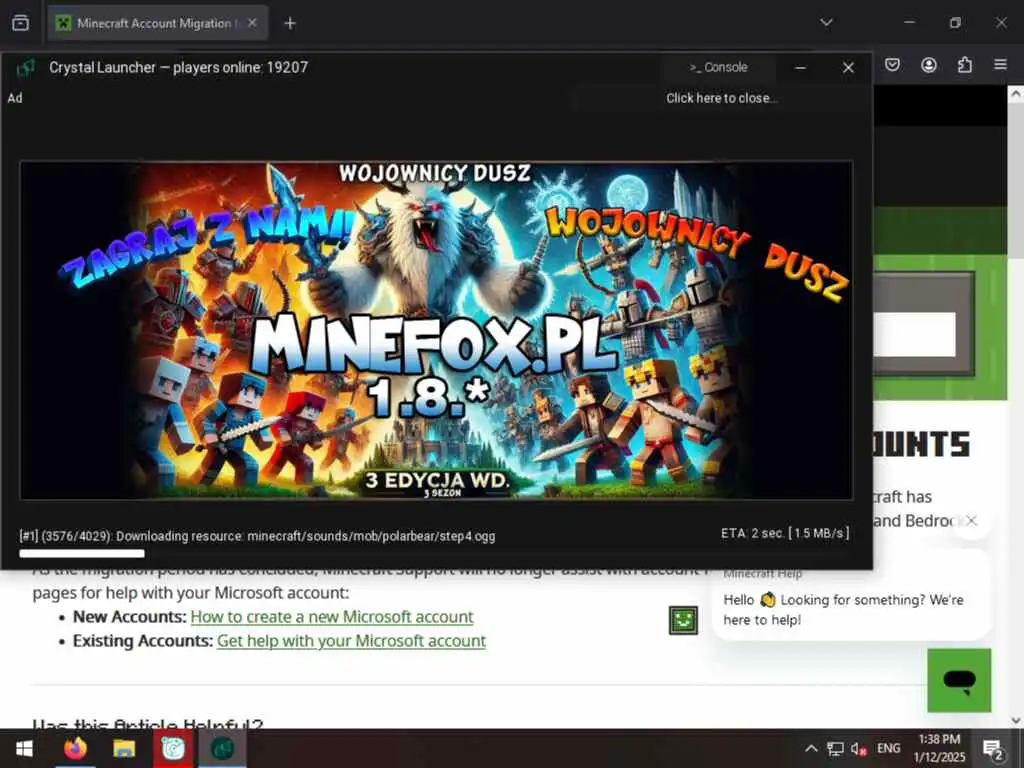Open the Firefox tab manager icon
This screenshot has width=1024, height=768.
click(x=20, y=23)
